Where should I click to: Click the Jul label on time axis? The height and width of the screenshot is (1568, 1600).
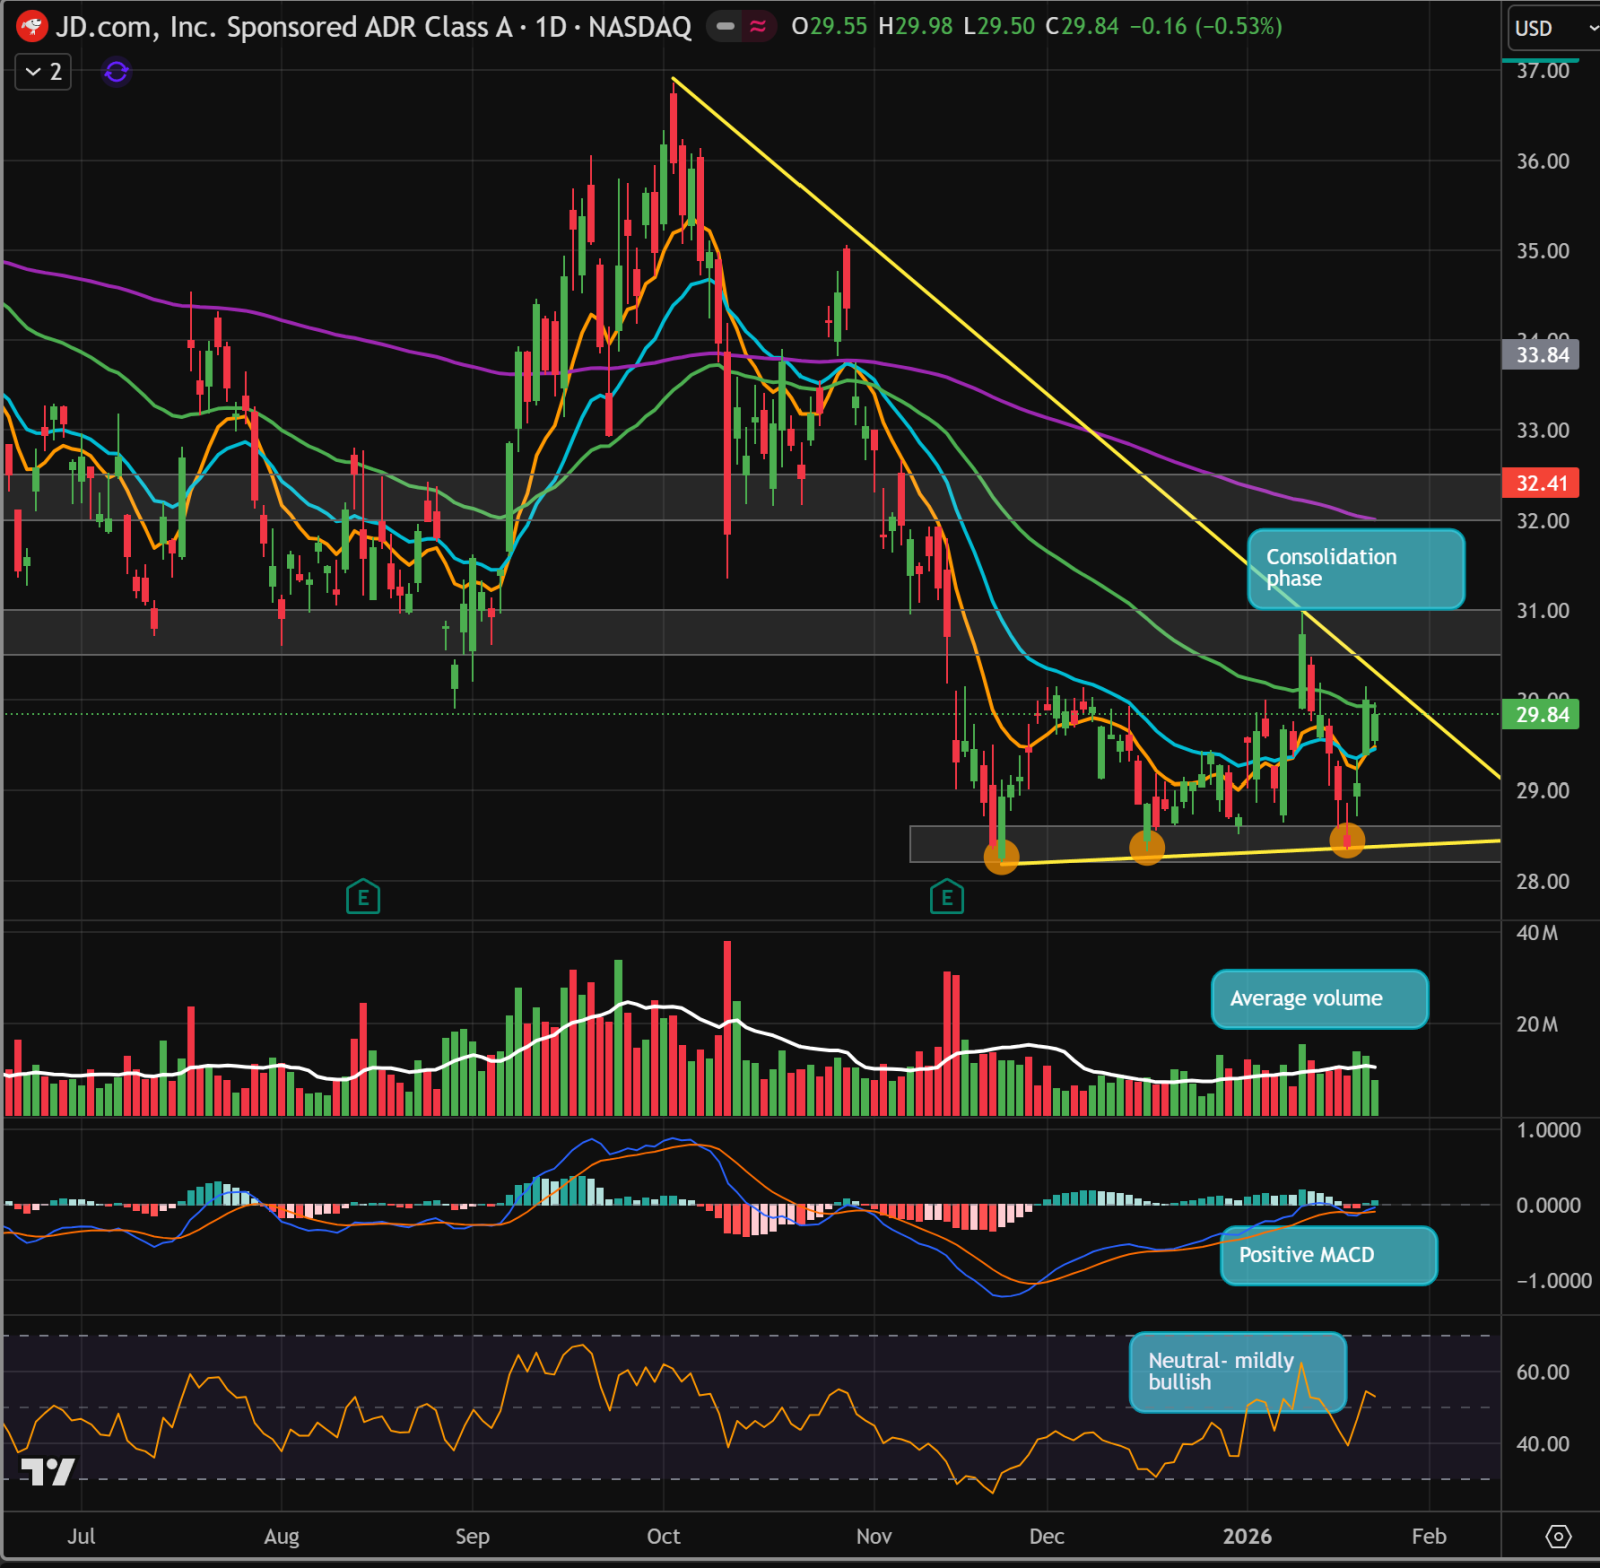(81, 1536)
